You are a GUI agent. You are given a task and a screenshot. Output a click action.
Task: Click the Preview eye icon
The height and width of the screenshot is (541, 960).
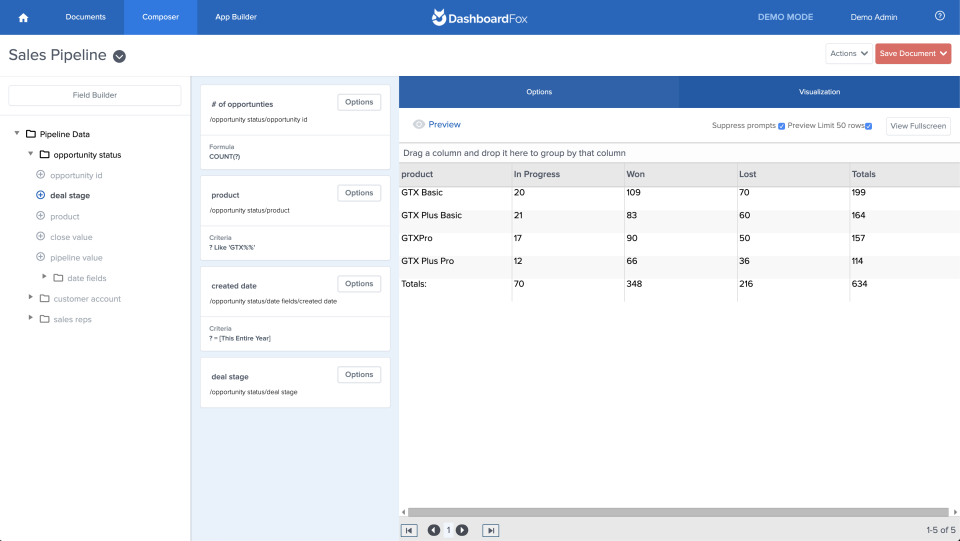tap(419, 125)
